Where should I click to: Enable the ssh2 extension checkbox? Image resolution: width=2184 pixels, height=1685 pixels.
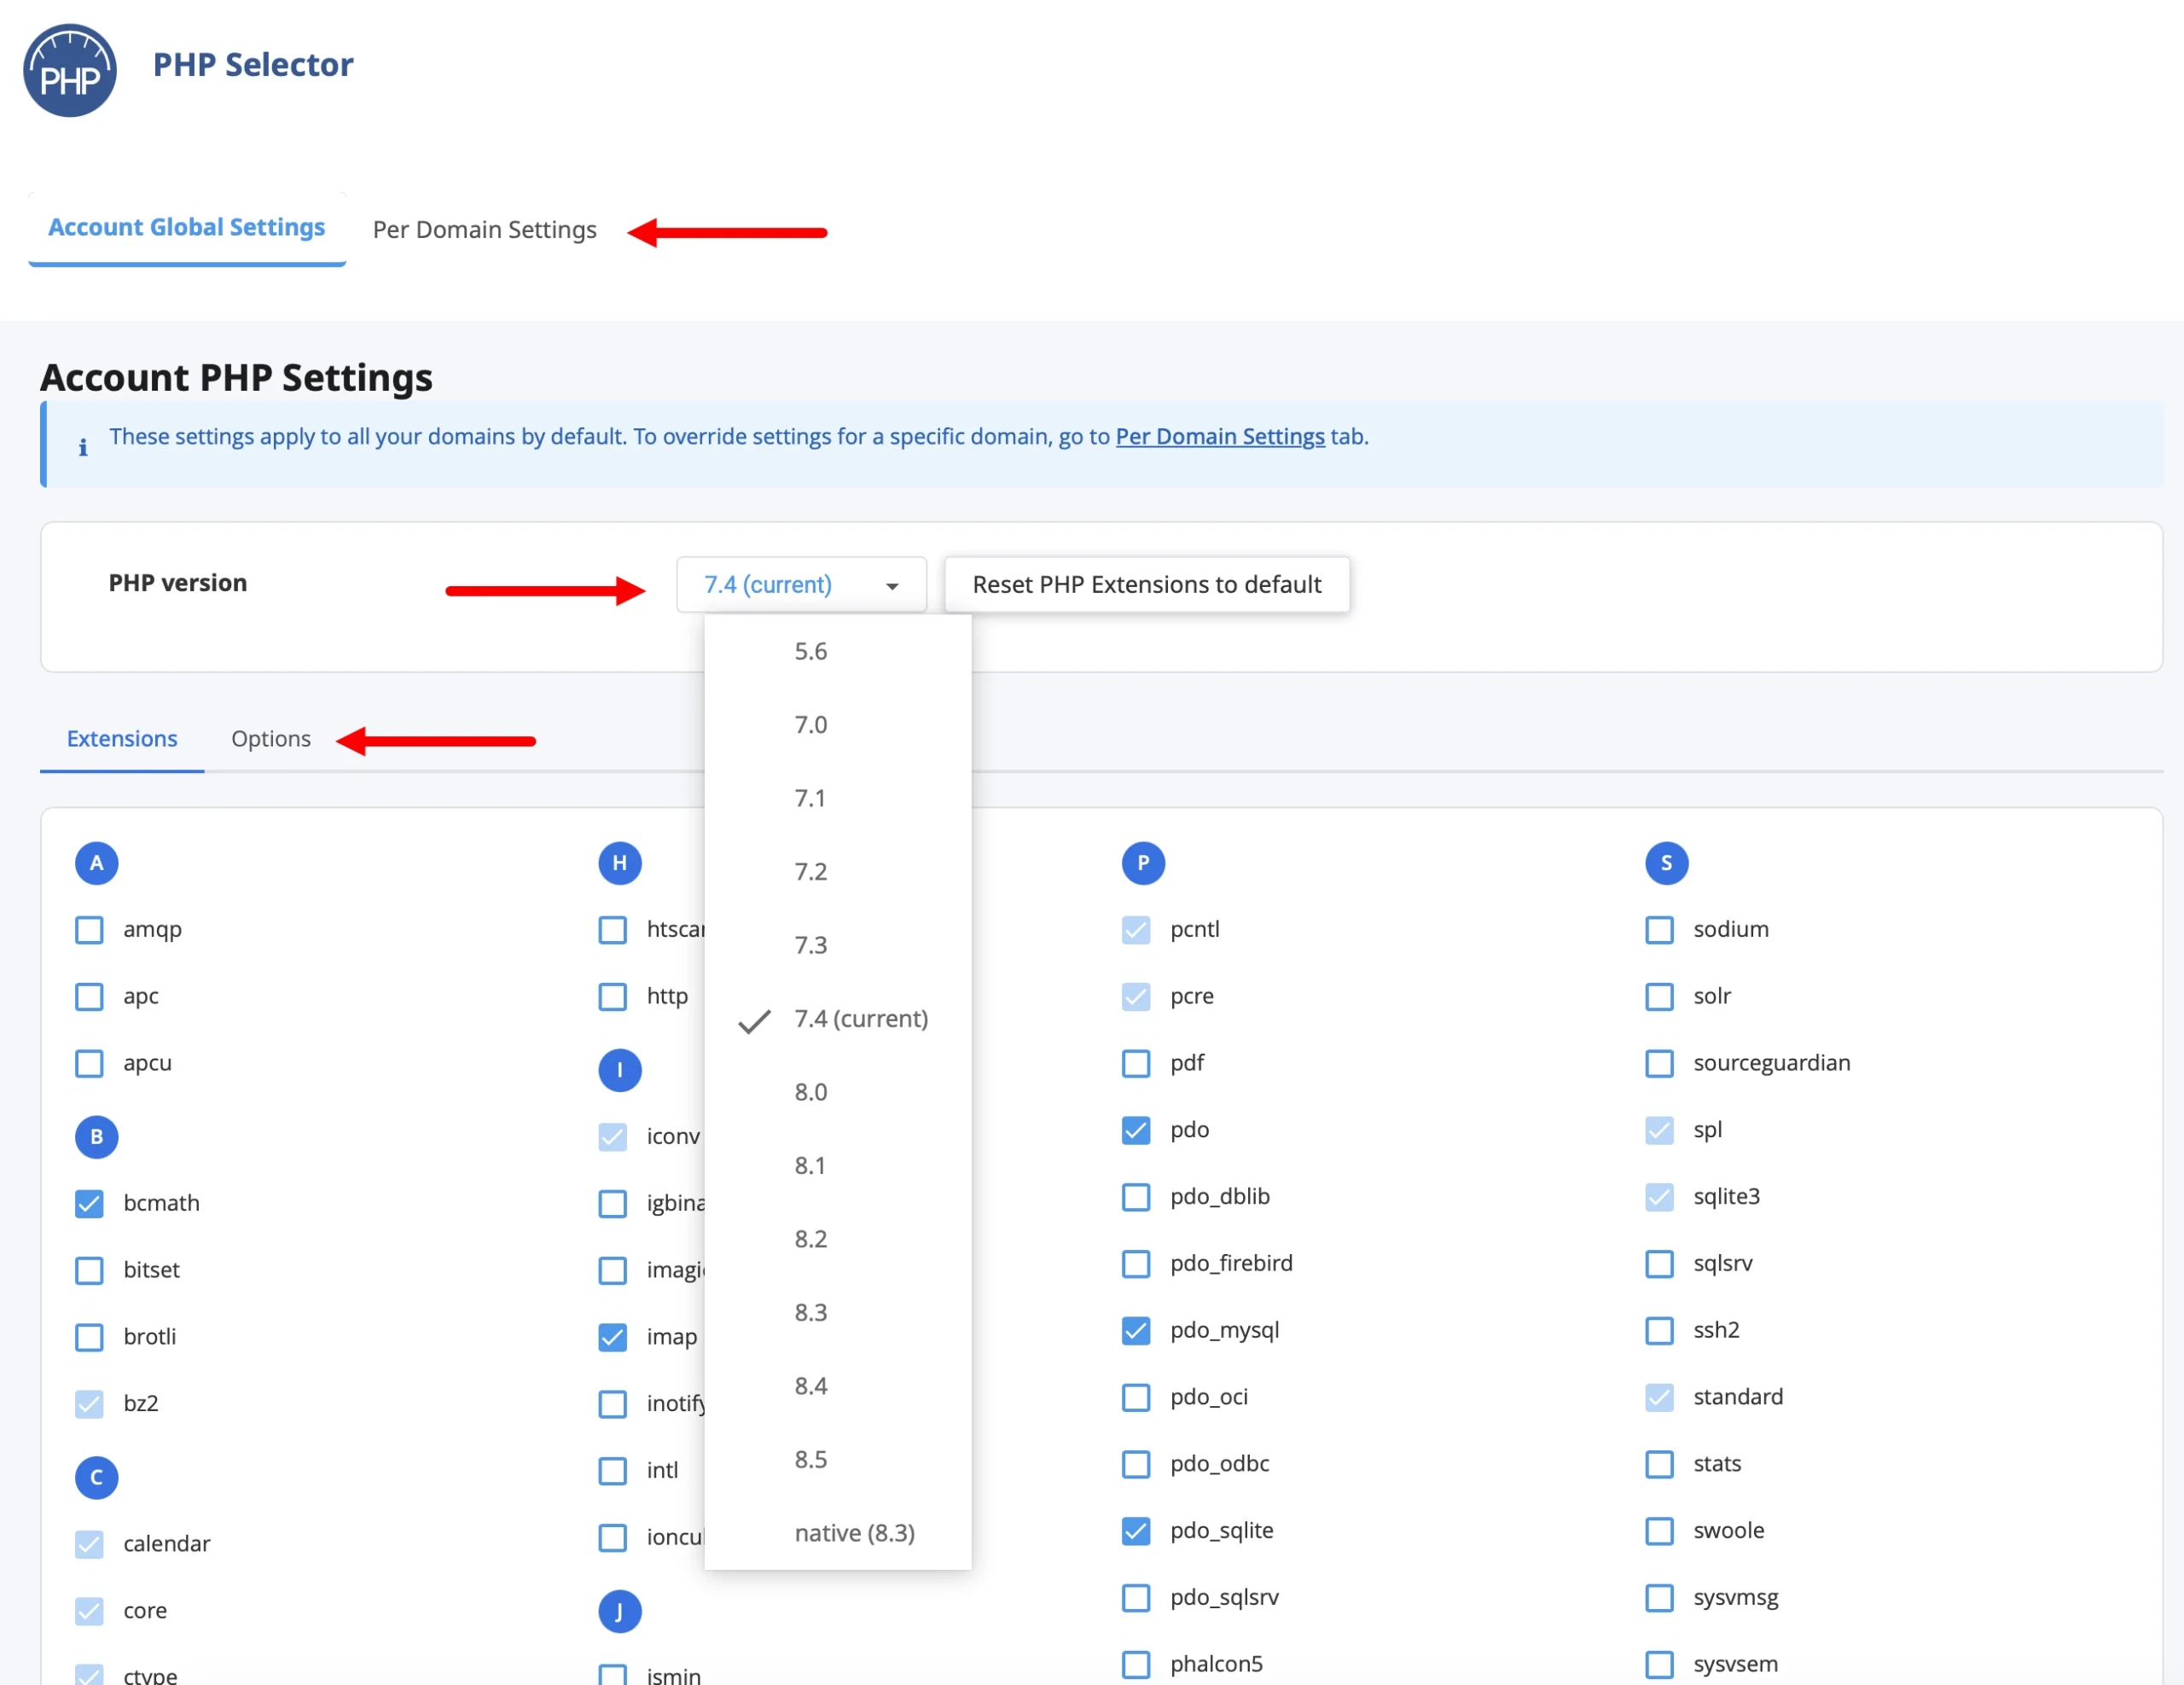coord(1660,1331)
